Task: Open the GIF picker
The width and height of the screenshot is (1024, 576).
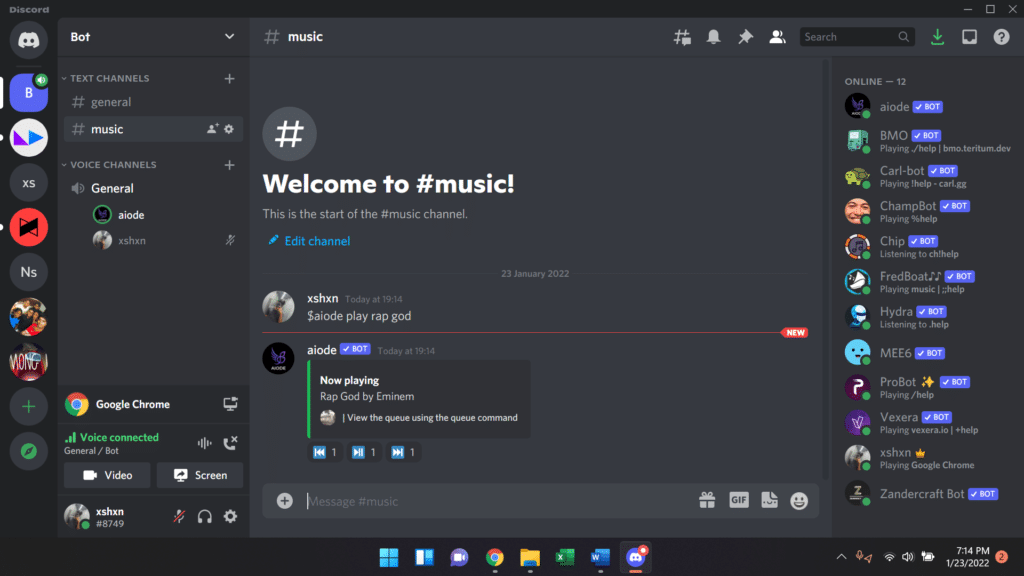Action: 738,500
